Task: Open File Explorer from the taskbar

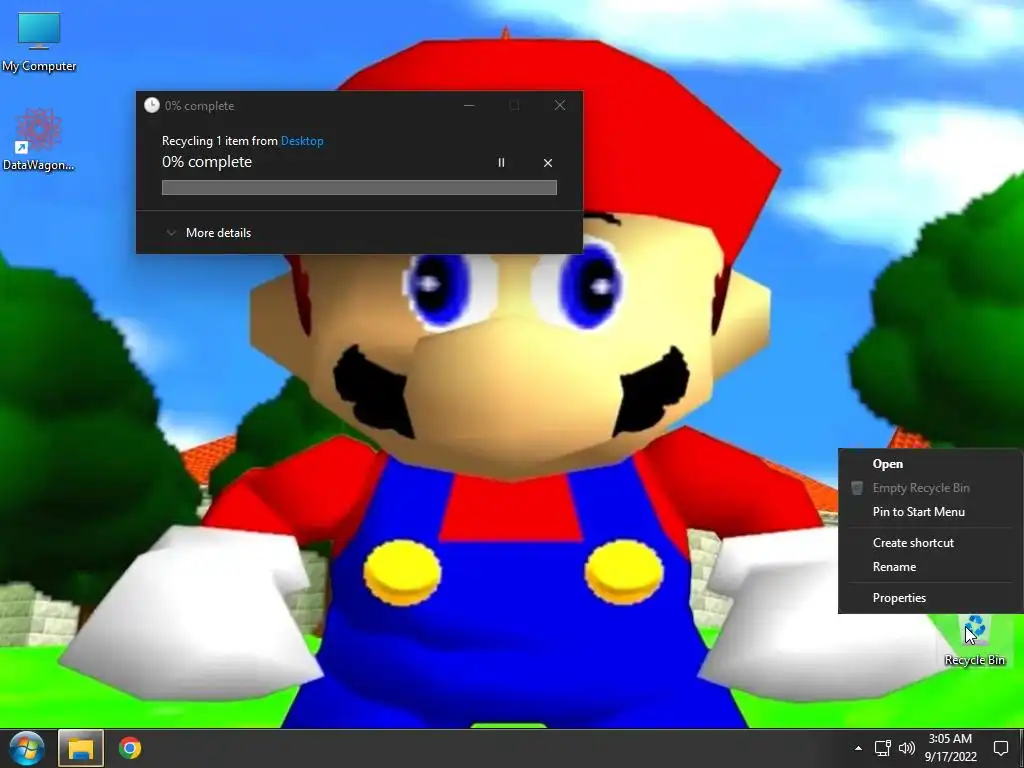Action: (x=81, y=748)
